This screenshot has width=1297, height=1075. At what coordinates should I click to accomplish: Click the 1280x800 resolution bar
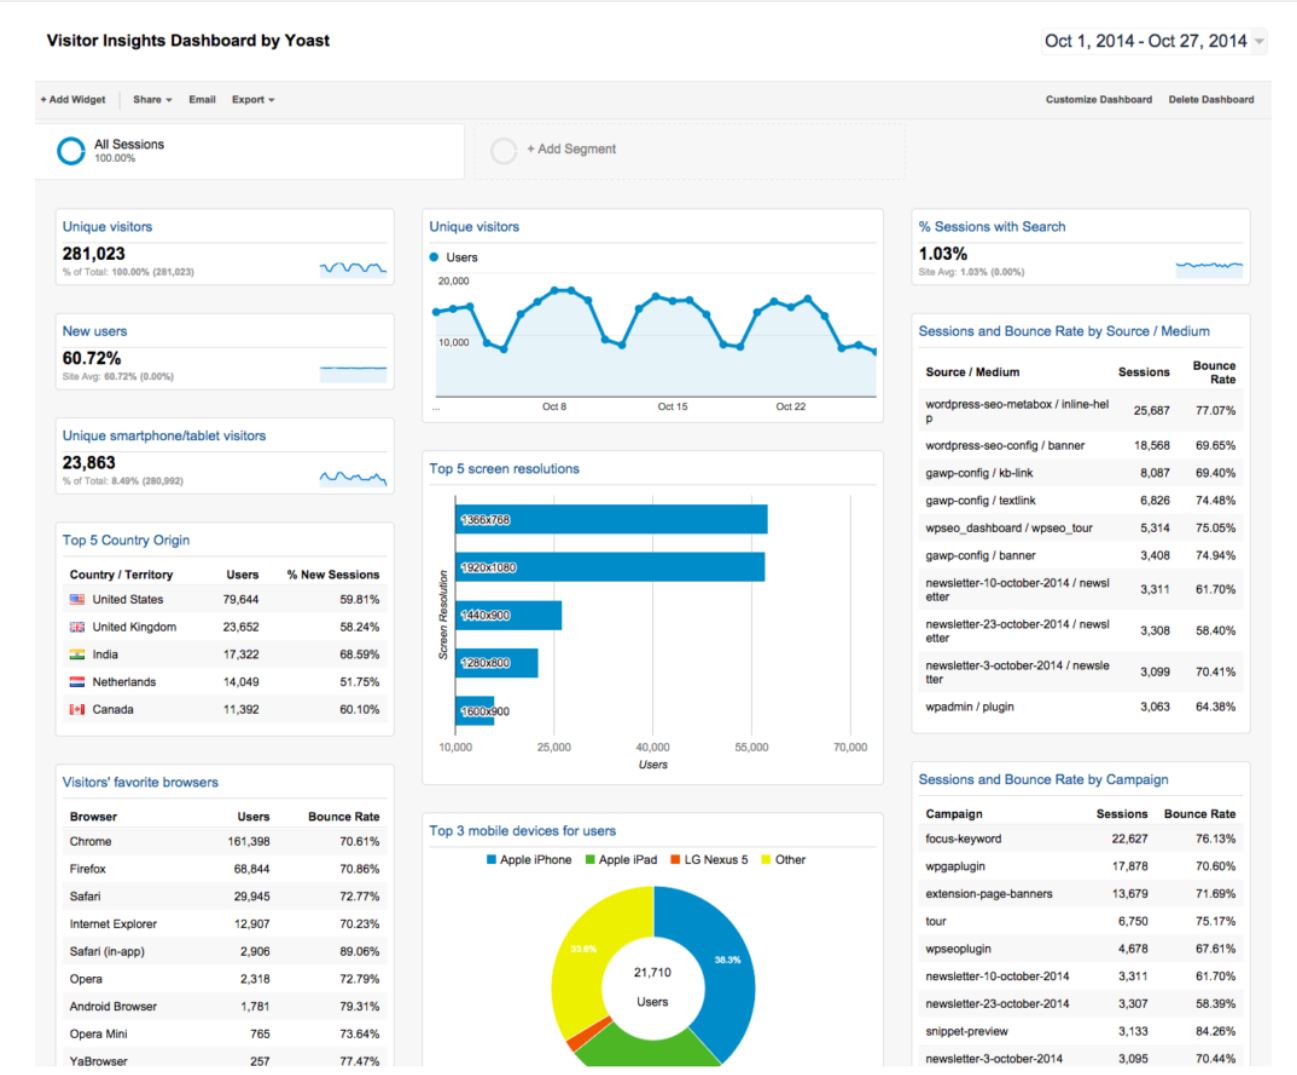[x=496, y=663]
